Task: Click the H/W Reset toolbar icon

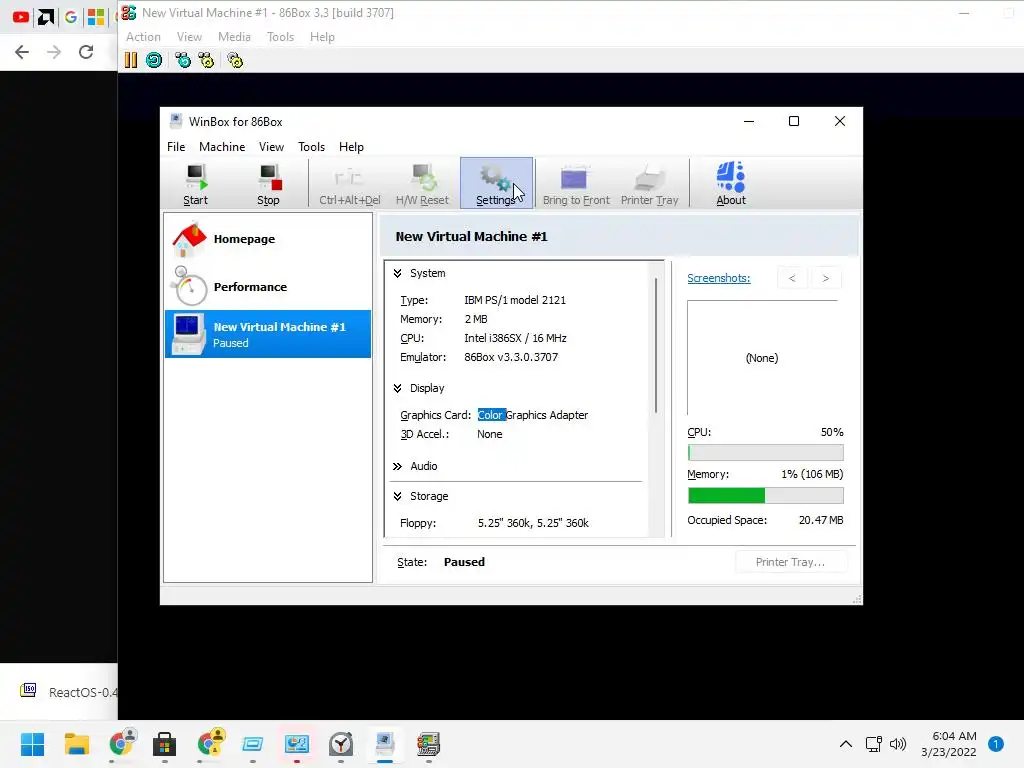Action: tap(422, 184)
